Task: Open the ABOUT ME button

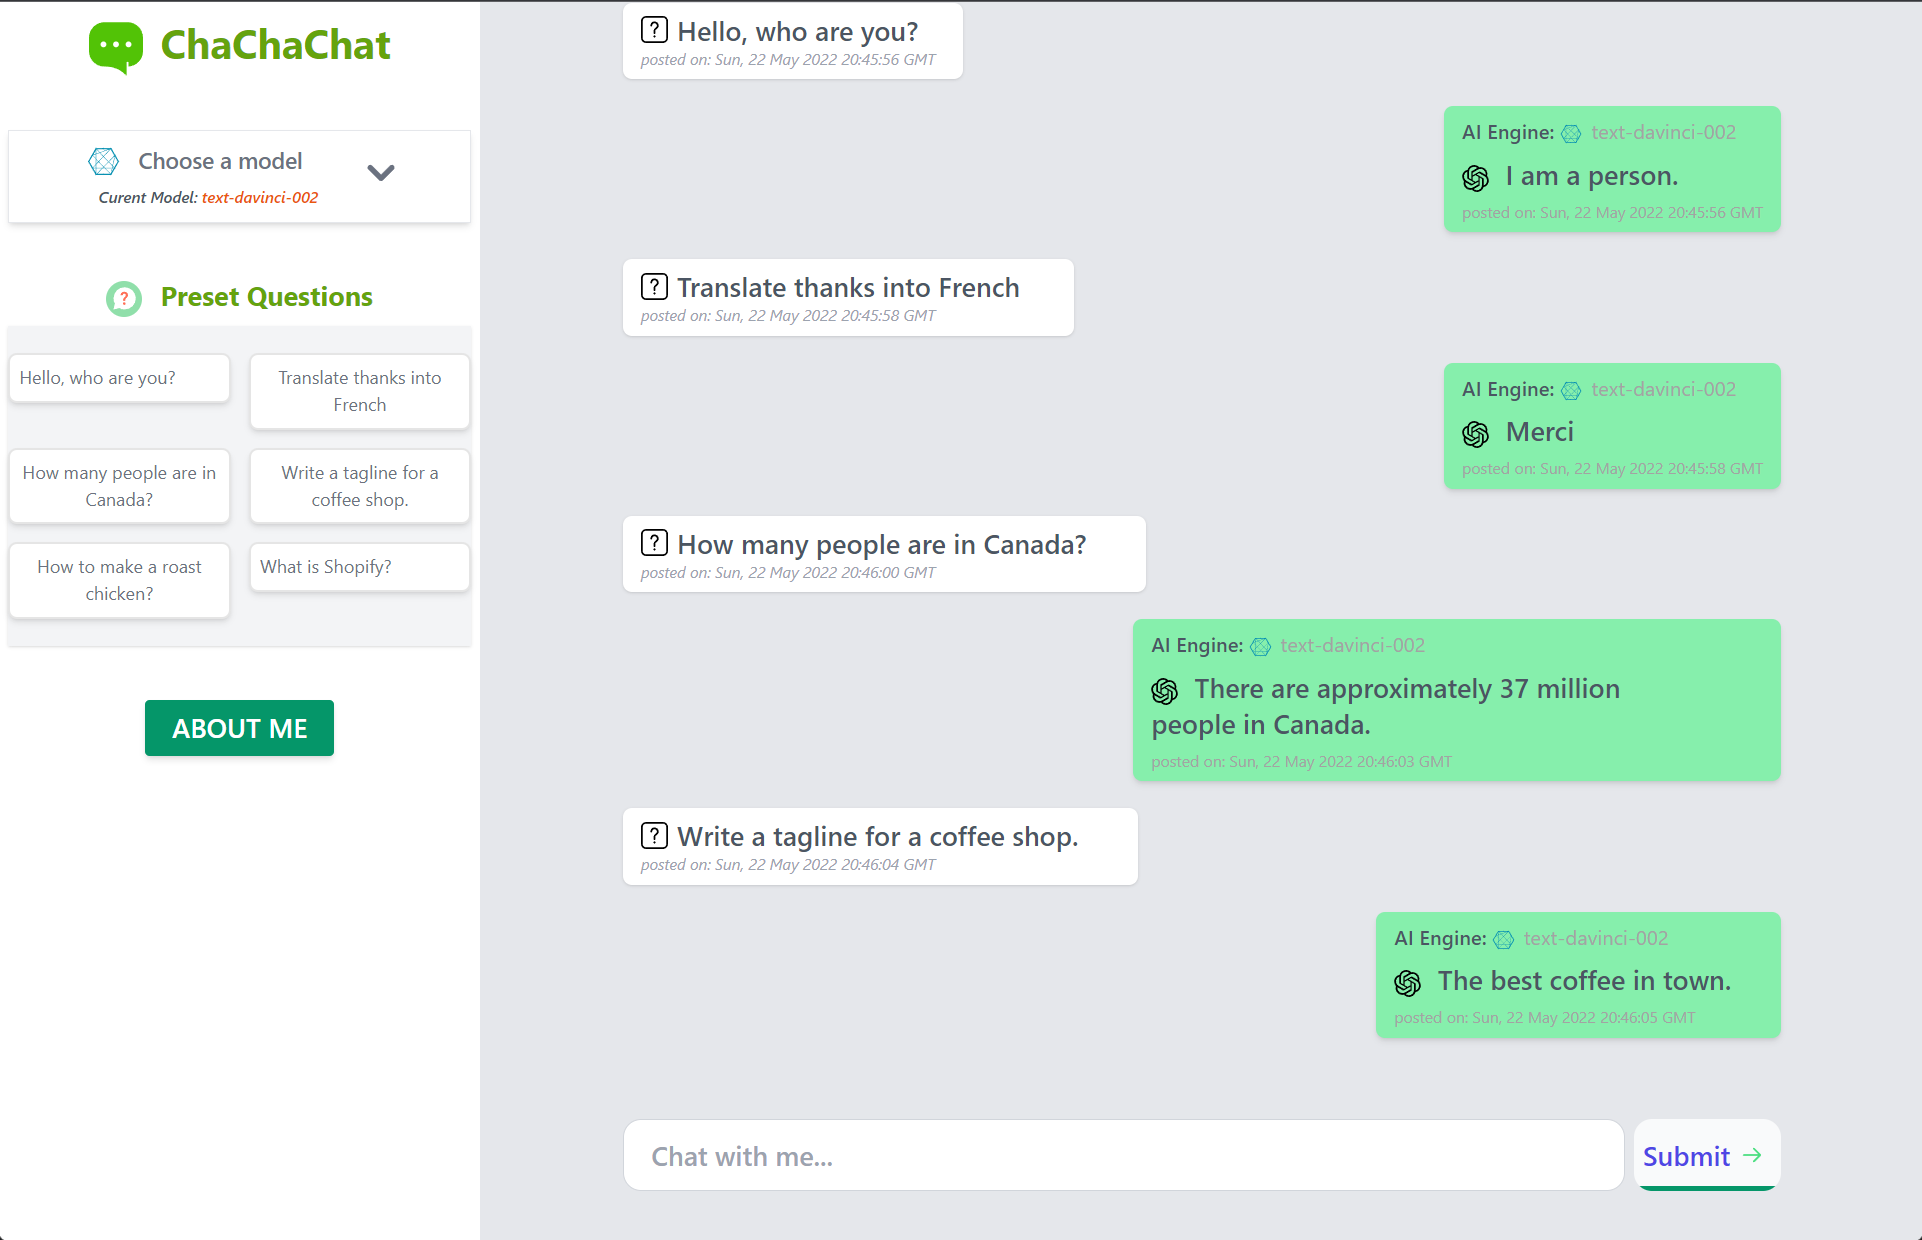Action: pyautogui.click(x=239, y=728)
